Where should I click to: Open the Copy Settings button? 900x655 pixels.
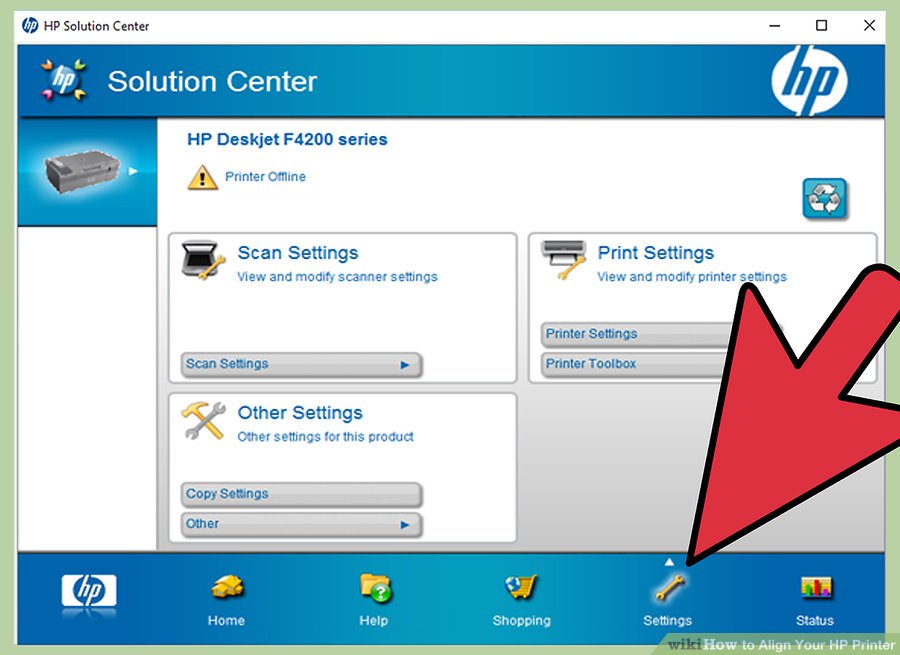(301, 494)
